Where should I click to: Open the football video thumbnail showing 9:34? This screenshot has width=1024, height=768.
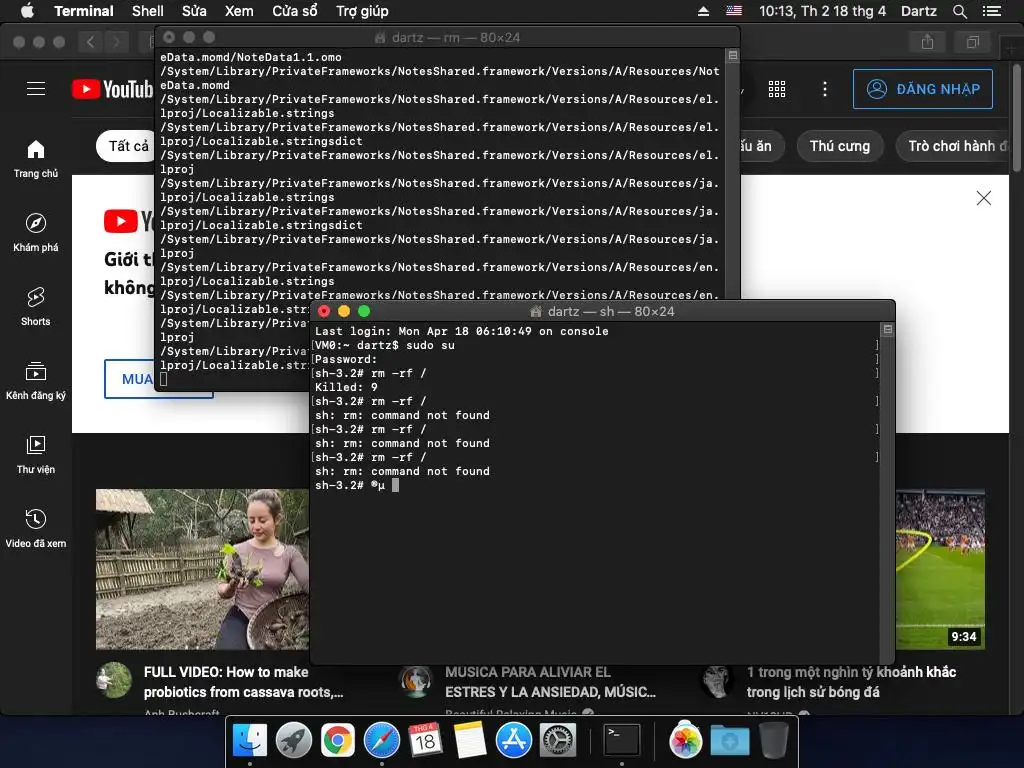(940, 569)
